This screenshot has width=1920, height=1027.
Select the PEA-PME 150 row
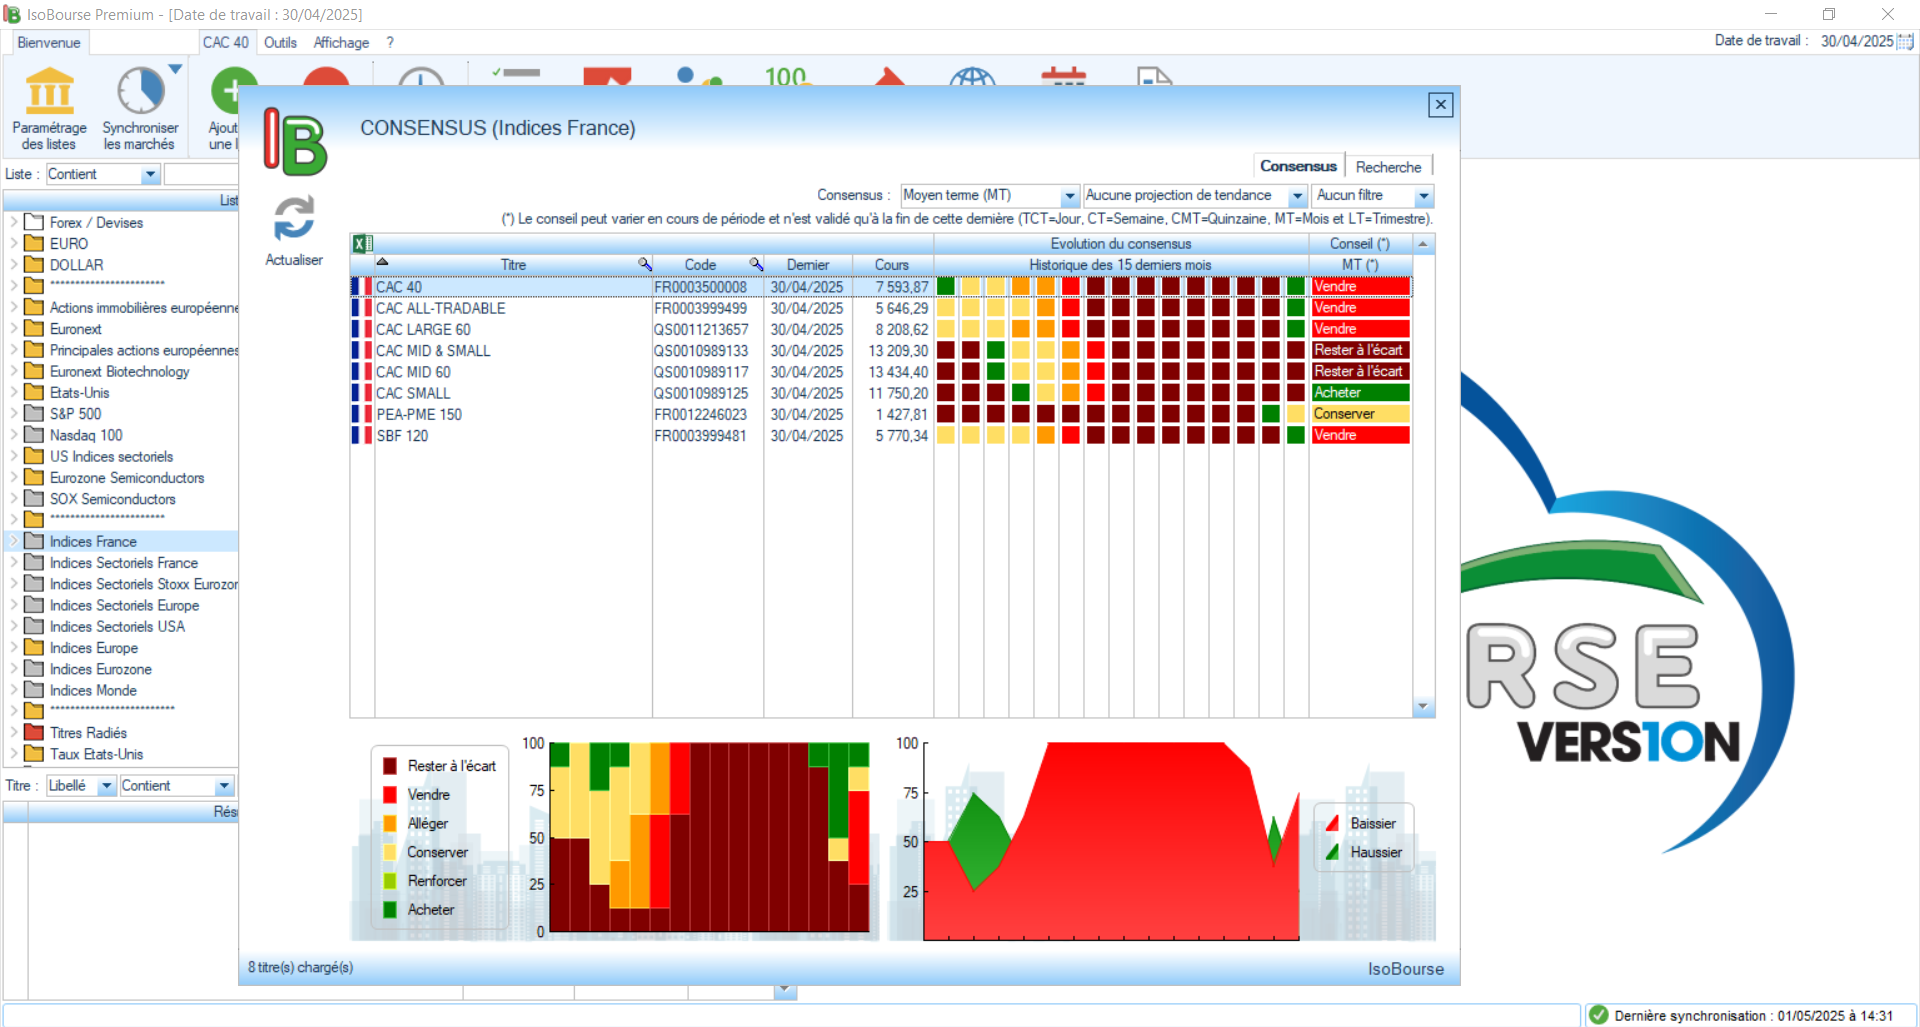[880, 414]
